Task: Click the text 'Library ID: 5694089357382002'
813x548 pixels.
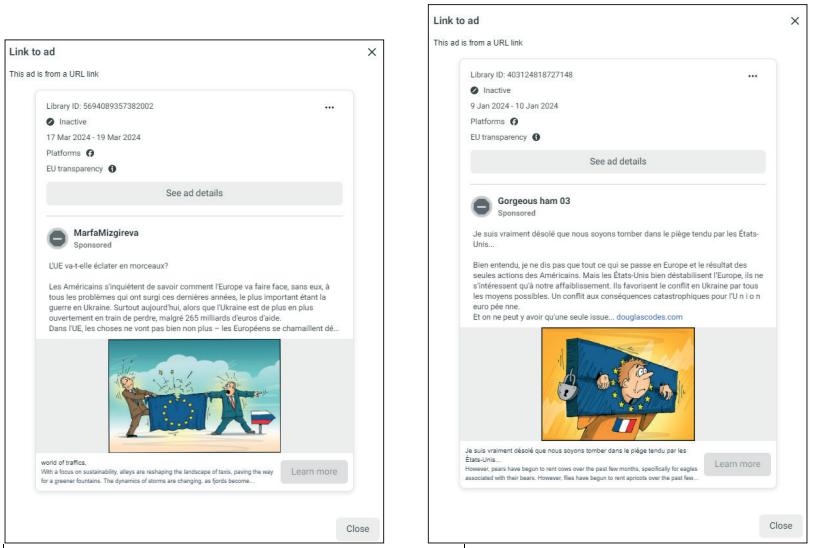Action: (x=100, y=106)
